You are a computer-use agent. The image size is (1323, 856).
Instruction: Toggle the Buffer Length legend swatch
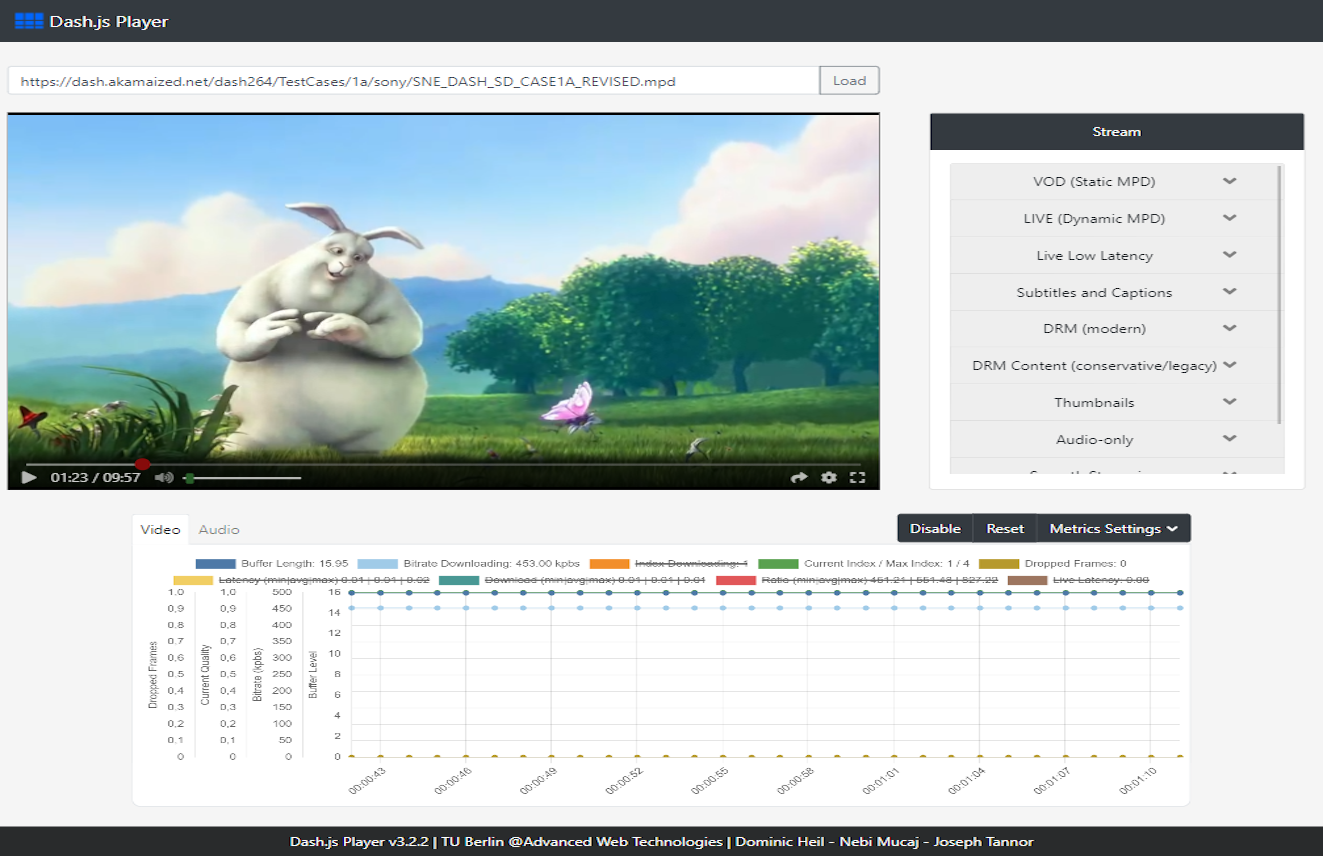coord(215,564)
